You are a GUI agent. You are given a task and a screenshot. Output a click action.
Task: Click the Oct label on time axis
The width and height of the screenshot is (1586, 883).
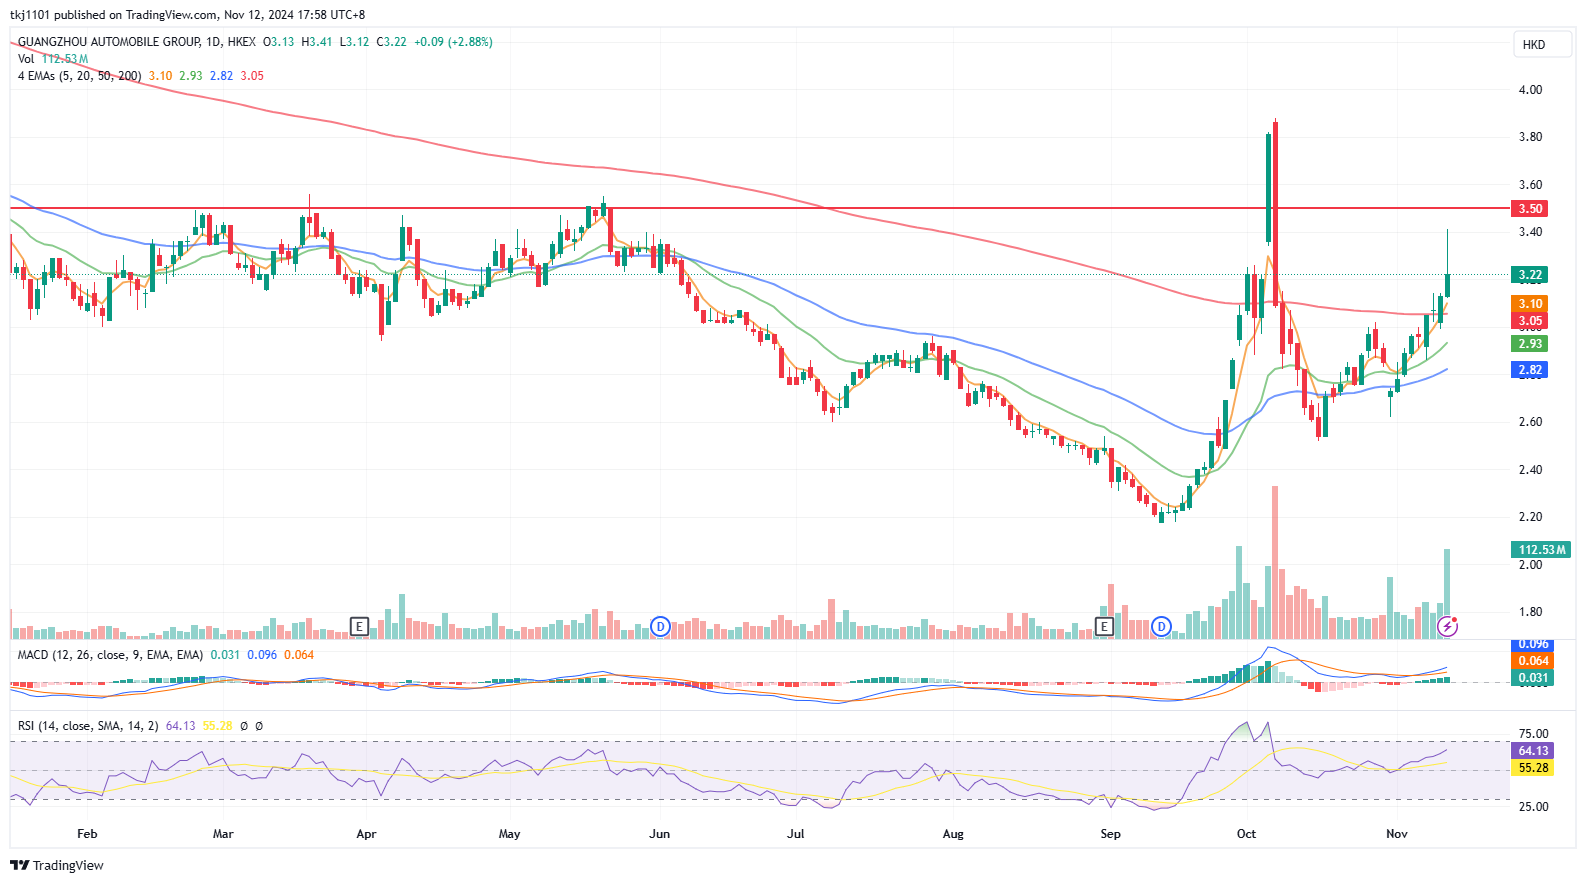[1246, 834]
